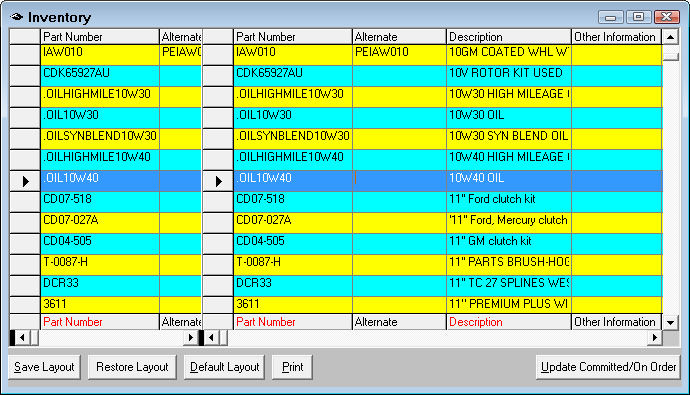Click the left pane row selector beside .OIL10W30
This screenshot has width=690, height=395.
click(25, 118)
